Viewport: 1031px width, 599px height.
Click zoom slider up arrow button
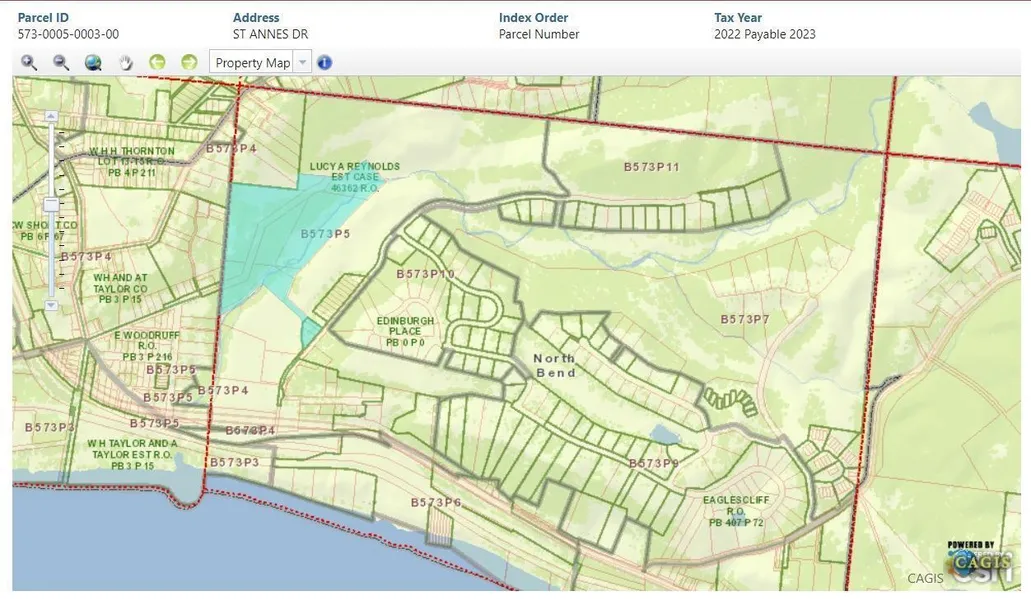(51, 116)
